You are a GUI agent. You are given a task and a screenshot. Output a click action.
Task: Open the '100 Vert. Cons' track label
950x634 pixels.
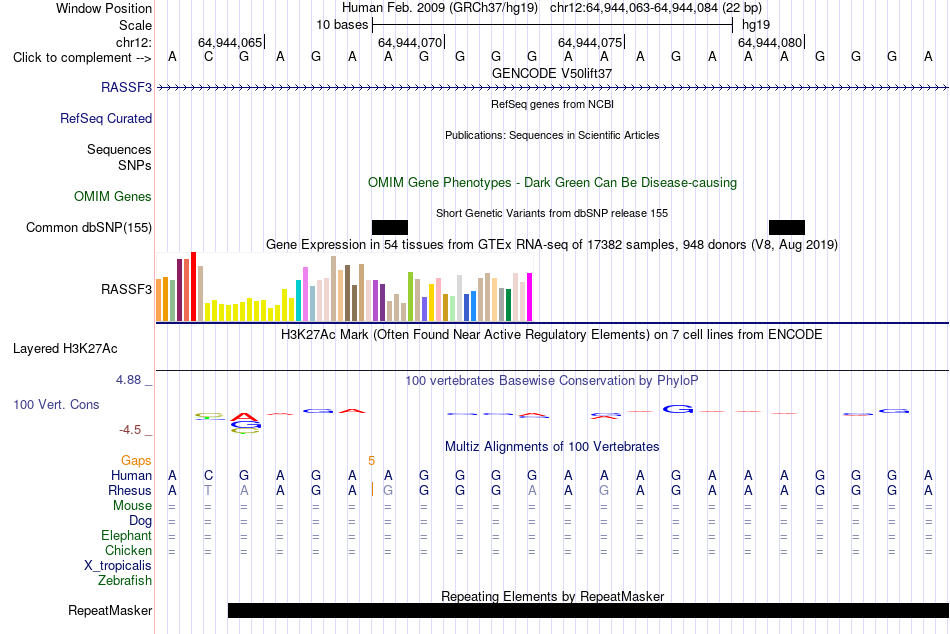click(56, 404)
